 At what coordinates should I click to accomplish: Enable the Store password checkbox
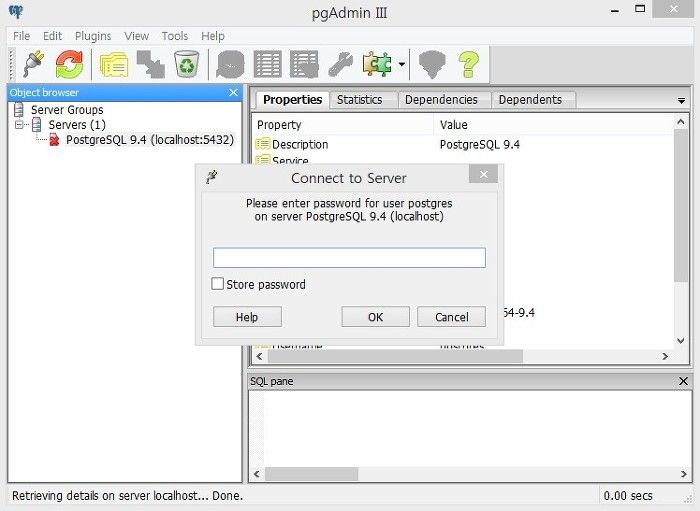click(x=217, y=284)
